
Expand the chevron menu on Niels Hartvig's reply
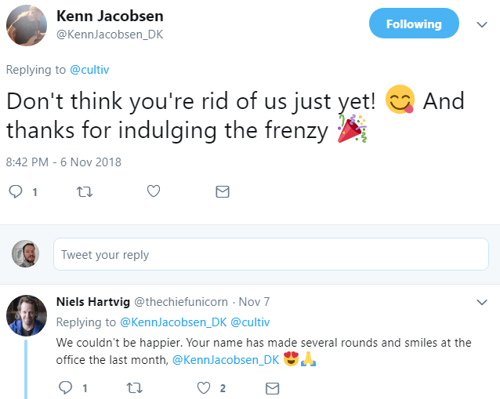(x=482, y=302)
